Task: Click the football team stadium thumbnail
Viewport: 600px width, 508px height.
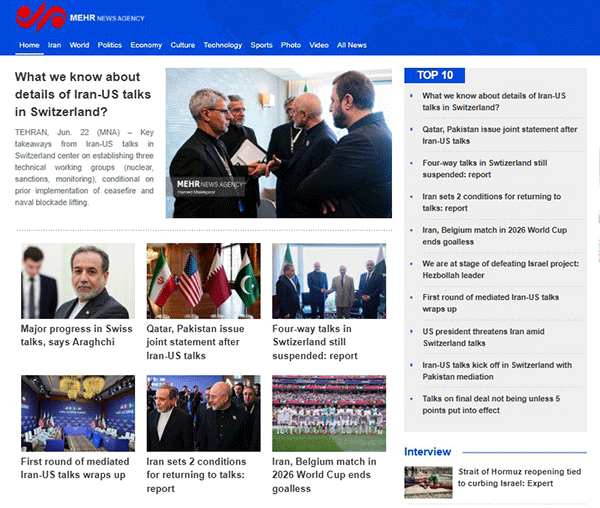Action: click(x=329, y=413)
